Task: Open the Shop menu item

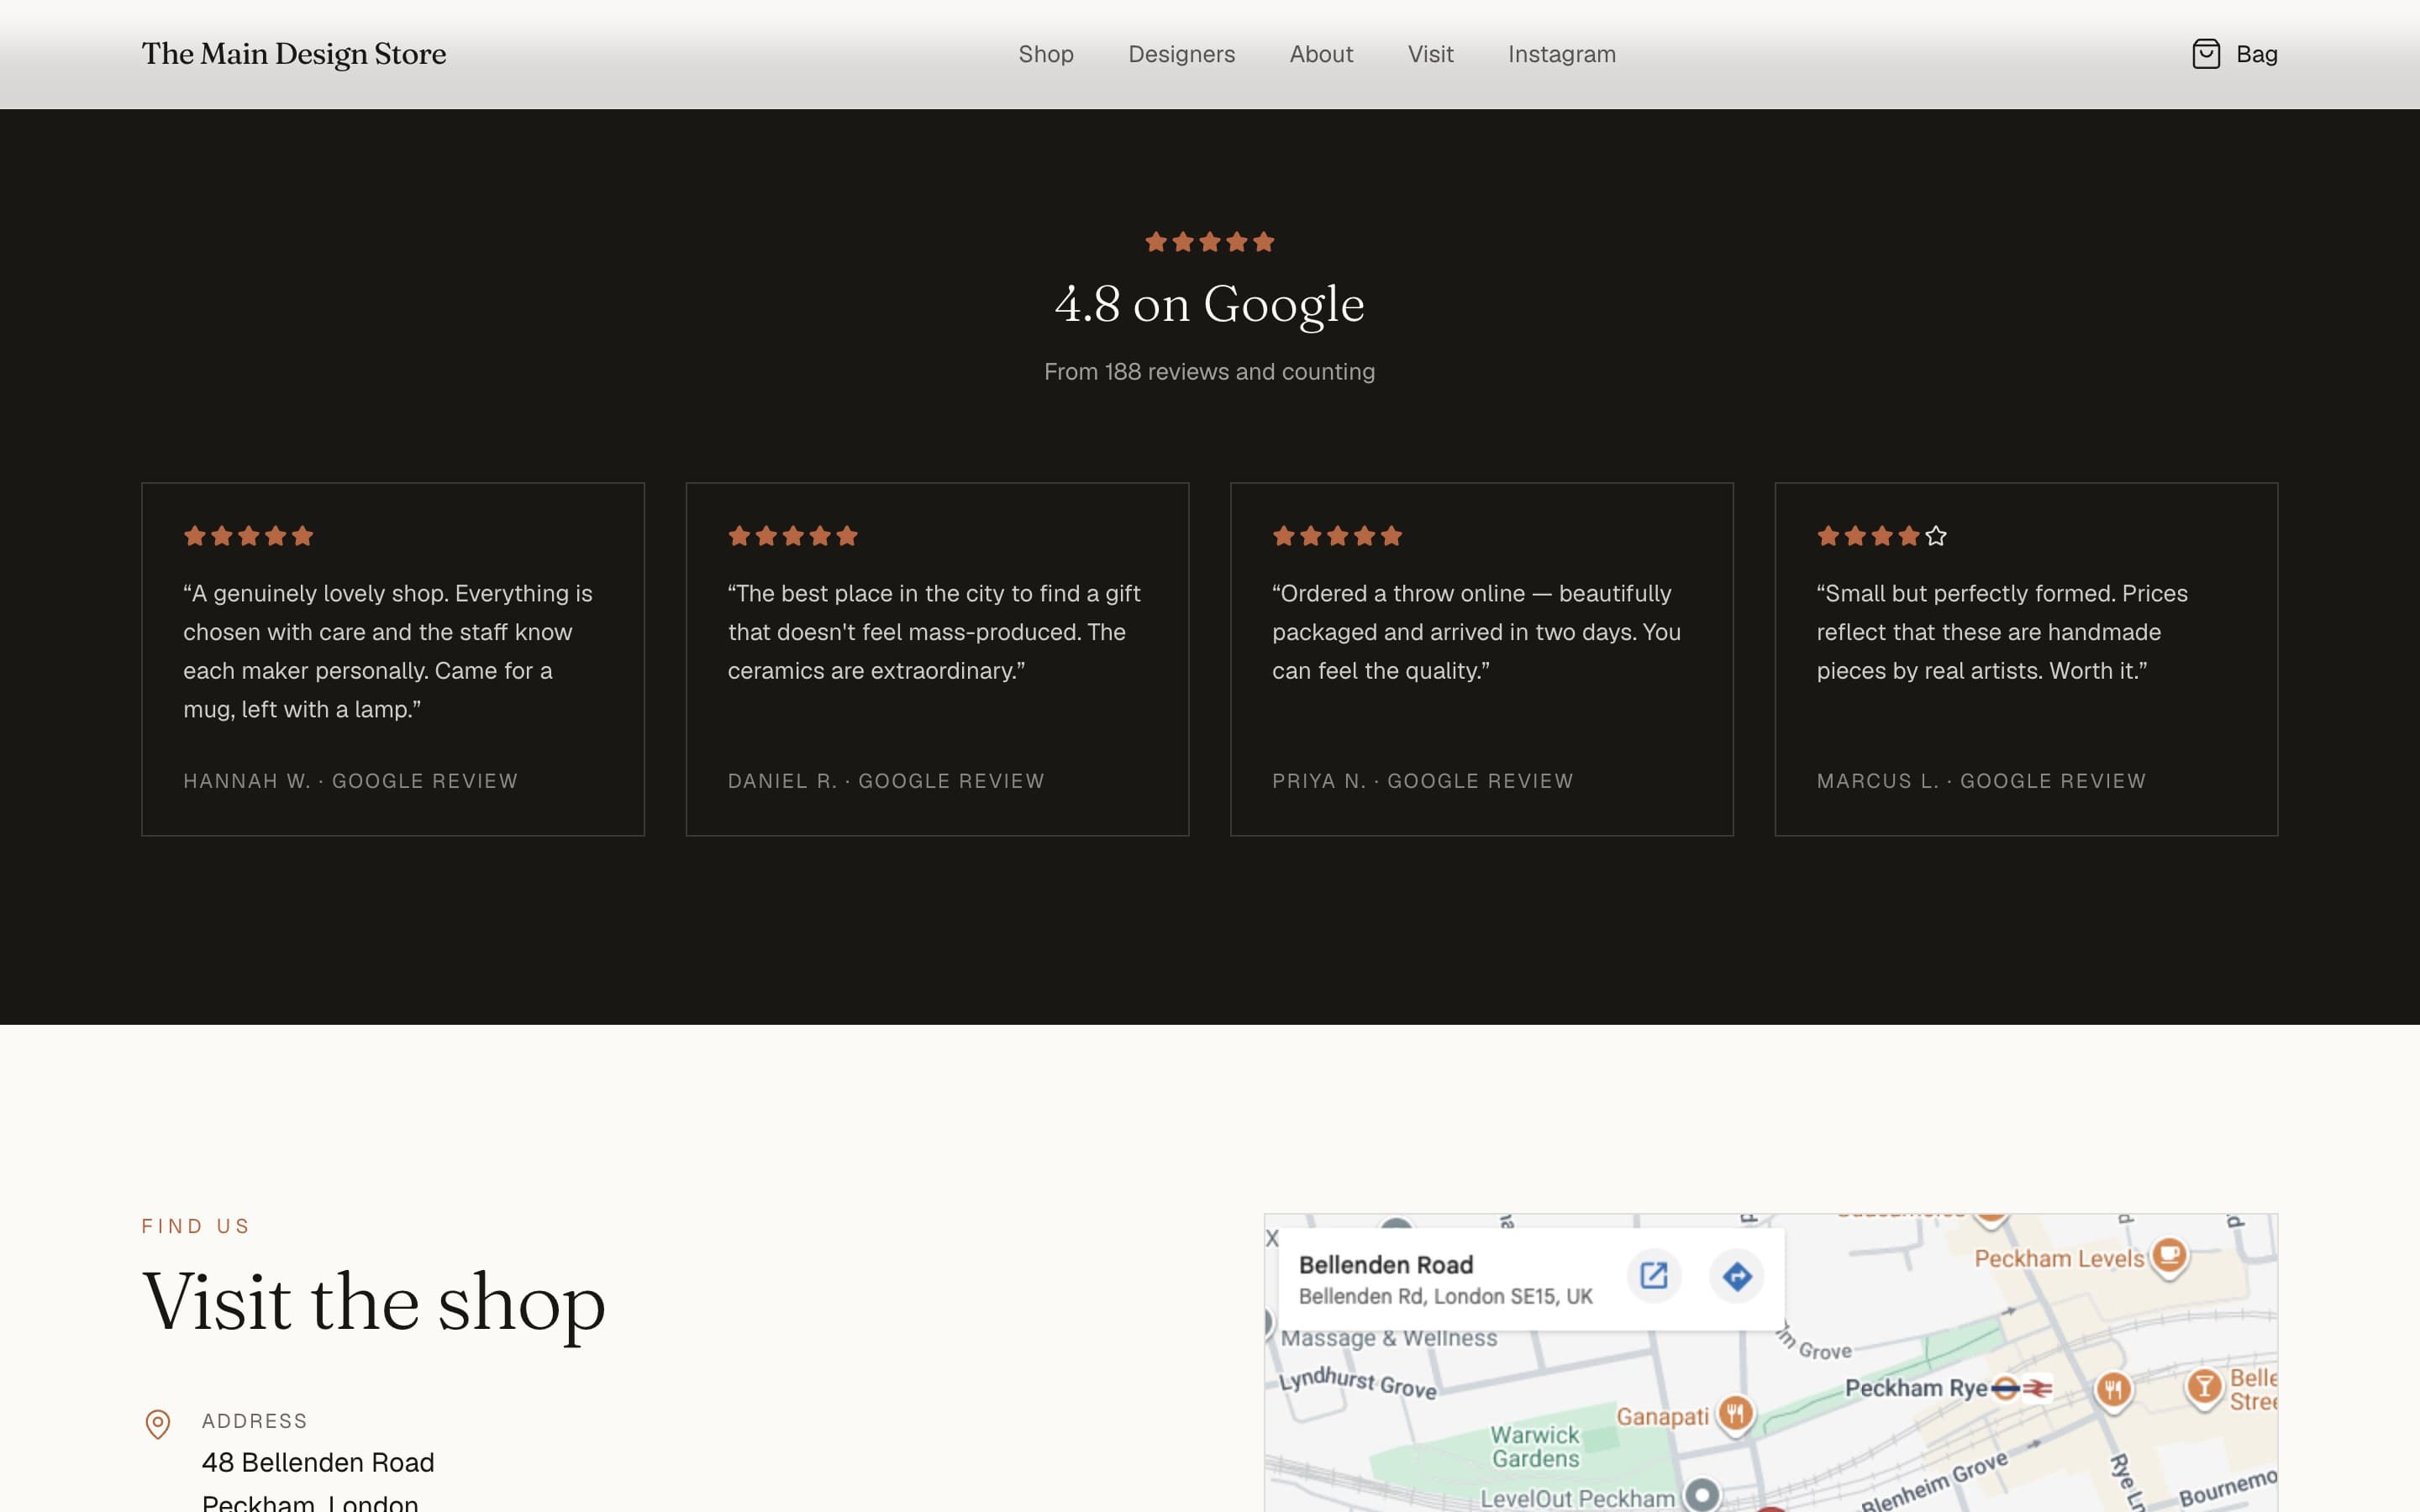Action: 1046,54
